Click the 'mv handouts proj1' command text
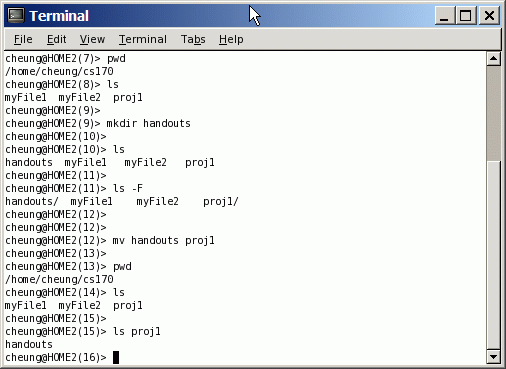This screenshot has width=506, height=369. (x=163, y=240)
